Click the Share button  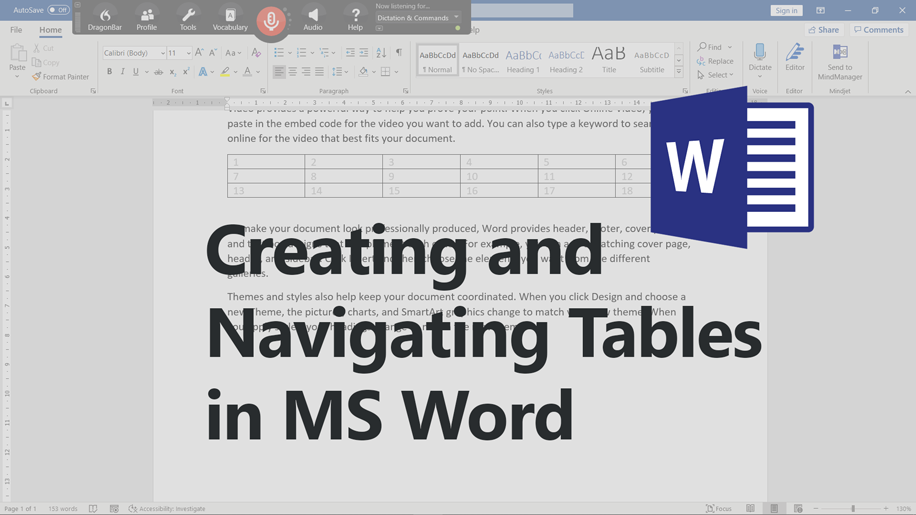click(x=825, y=30)
